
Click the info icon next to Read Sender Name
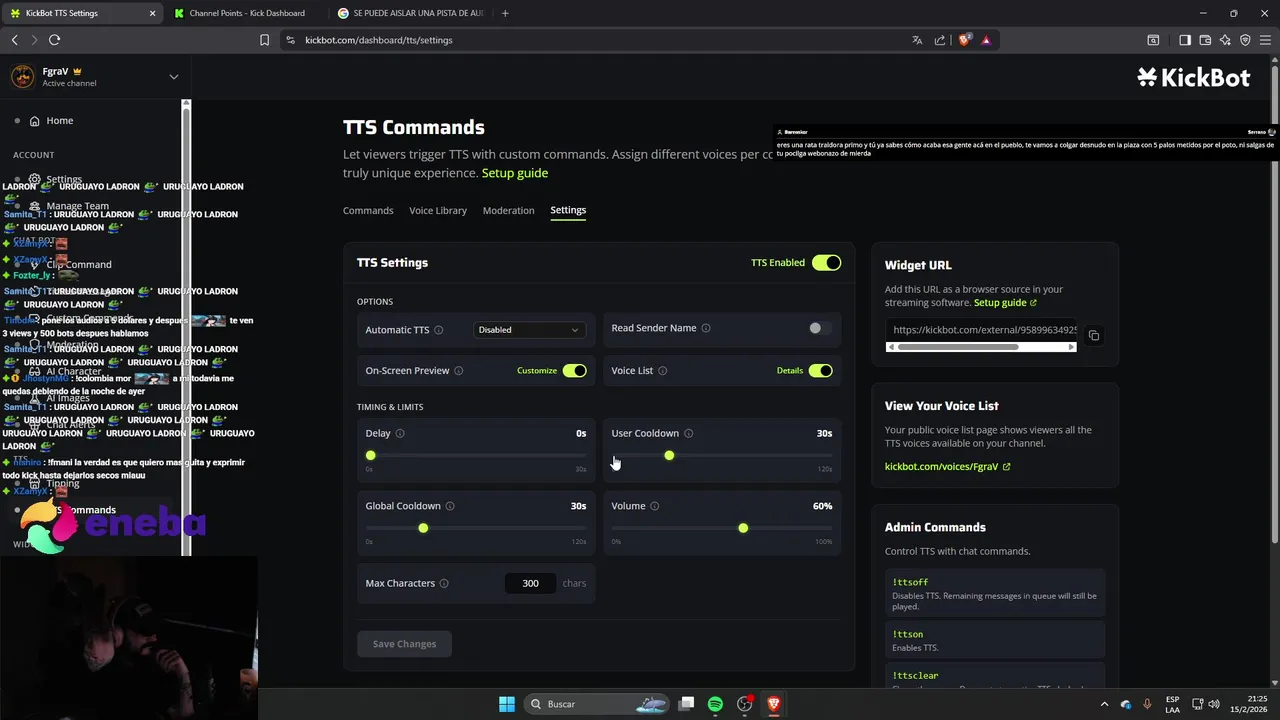[x=706, y=328]
